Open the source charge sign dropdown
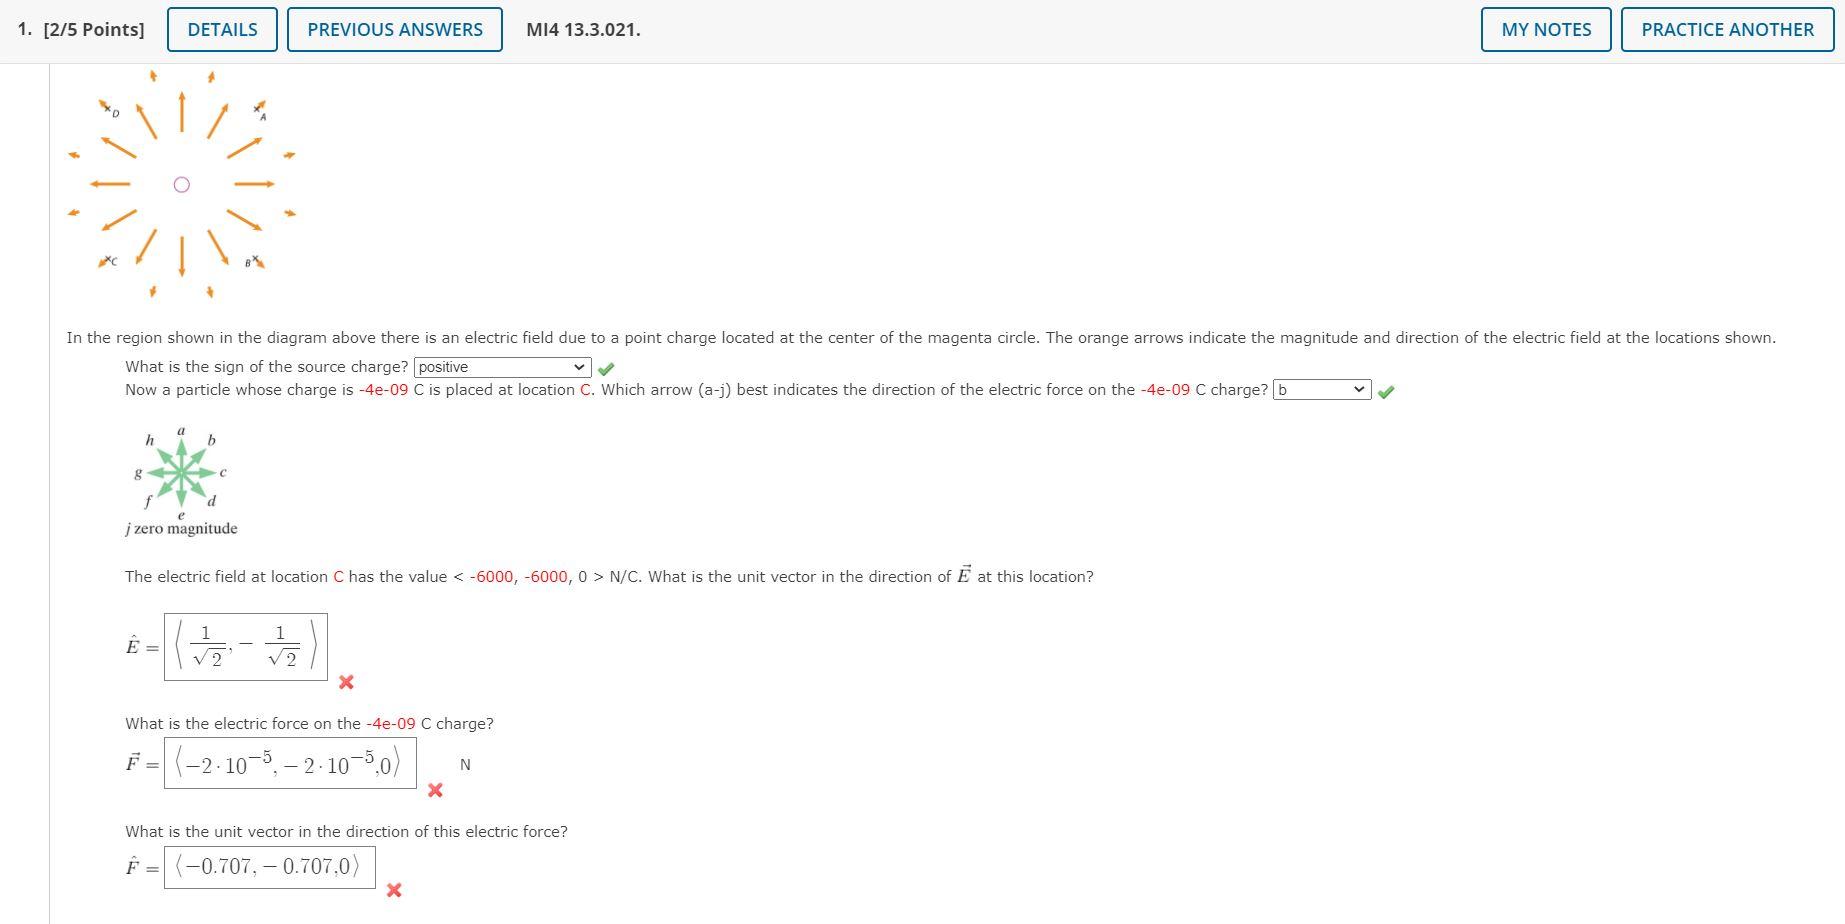 pyautogui.click(x=503, y=367)
